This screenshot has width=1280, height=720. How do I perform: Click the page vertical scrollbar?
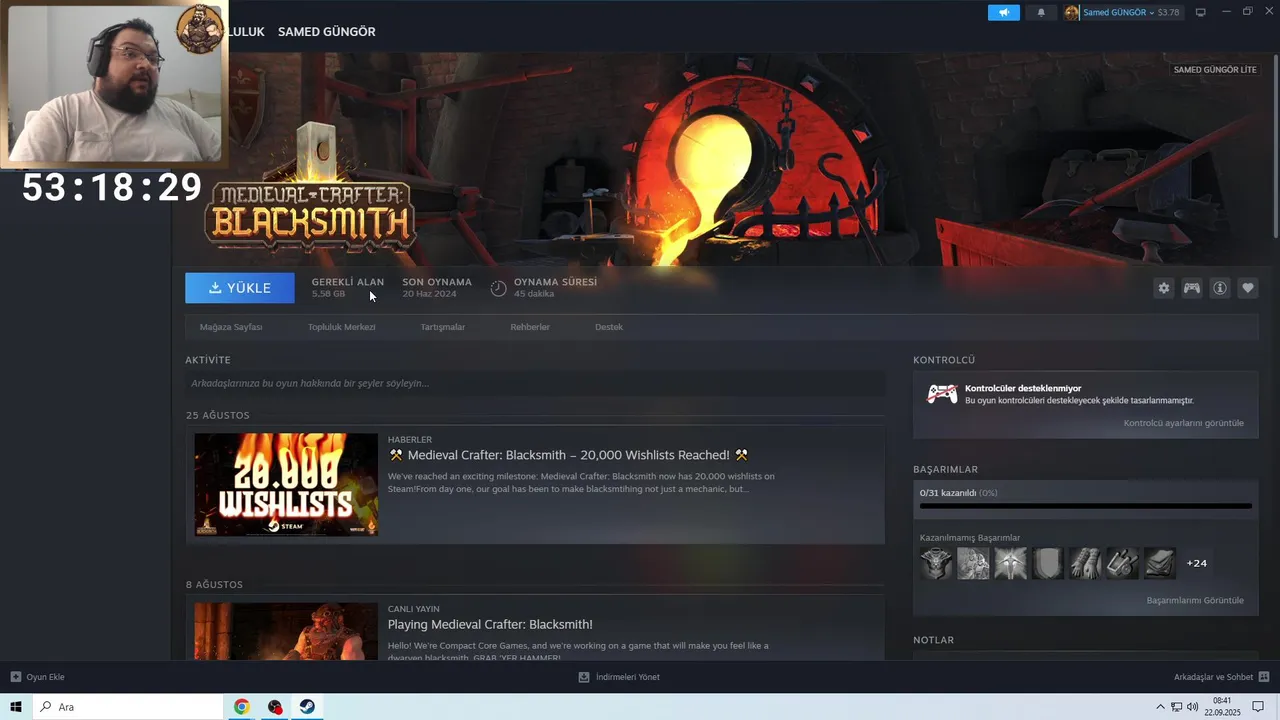[x=1275, y=145]
